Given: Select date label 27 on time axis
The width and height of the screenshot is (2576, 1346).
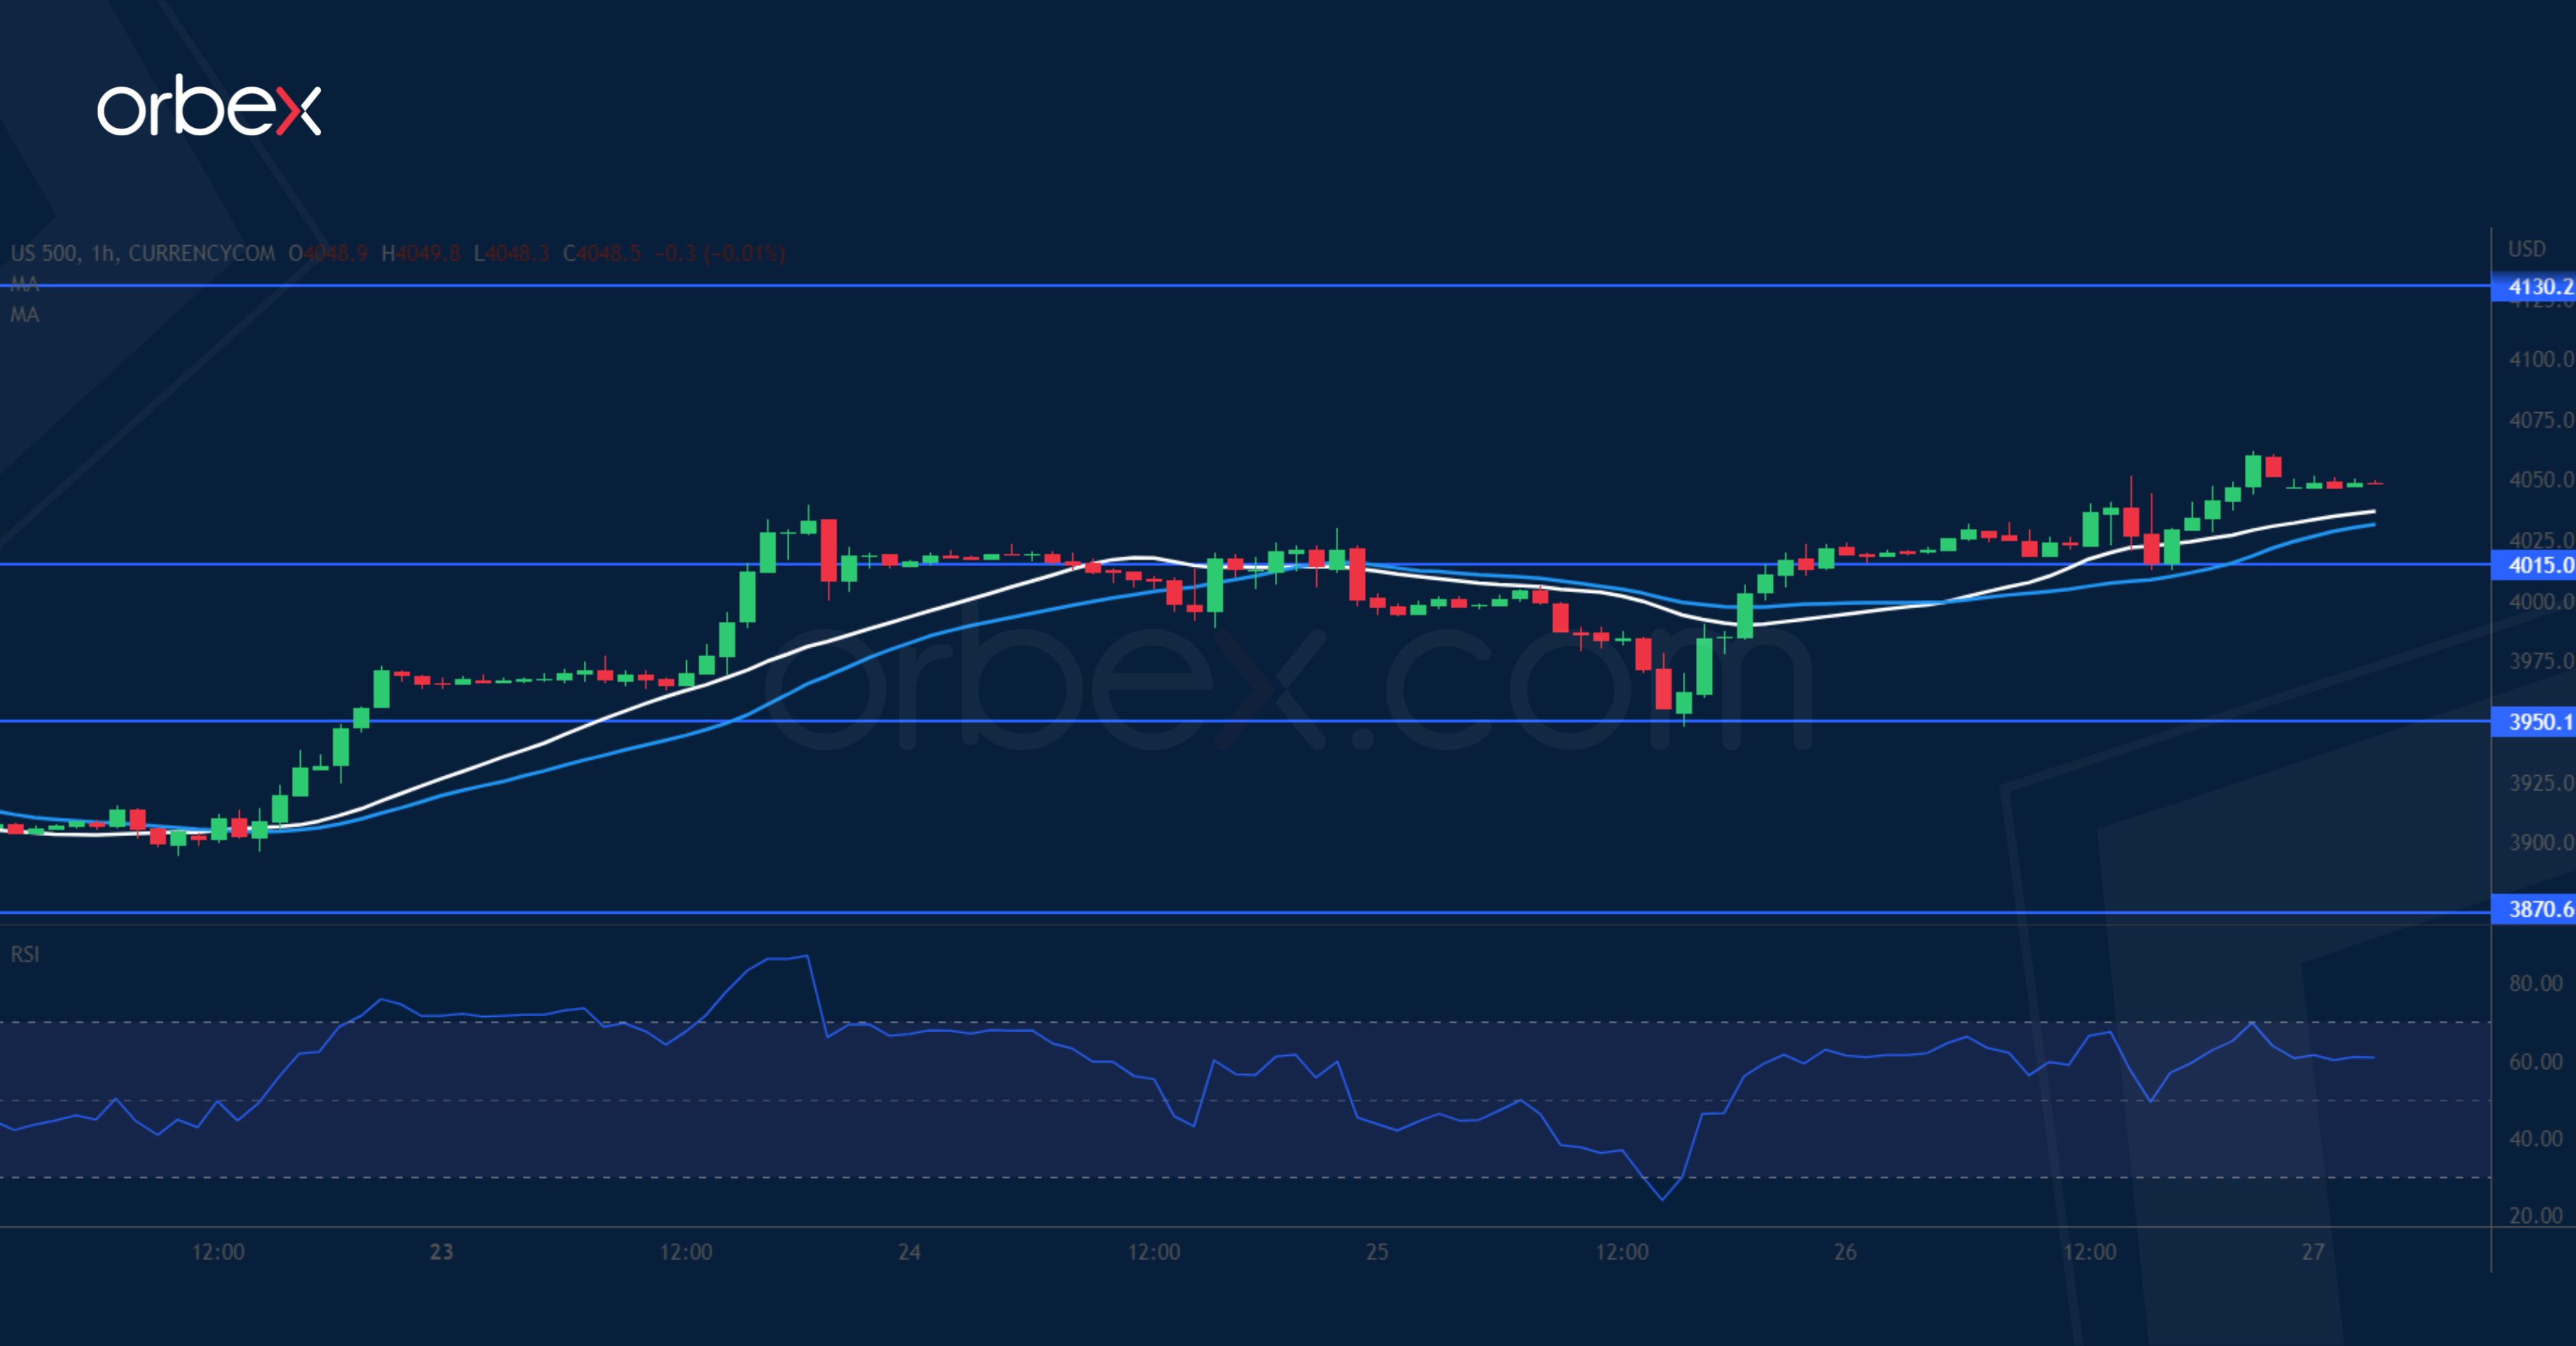Looking at the screenshot, I should pos(2313,1252).
